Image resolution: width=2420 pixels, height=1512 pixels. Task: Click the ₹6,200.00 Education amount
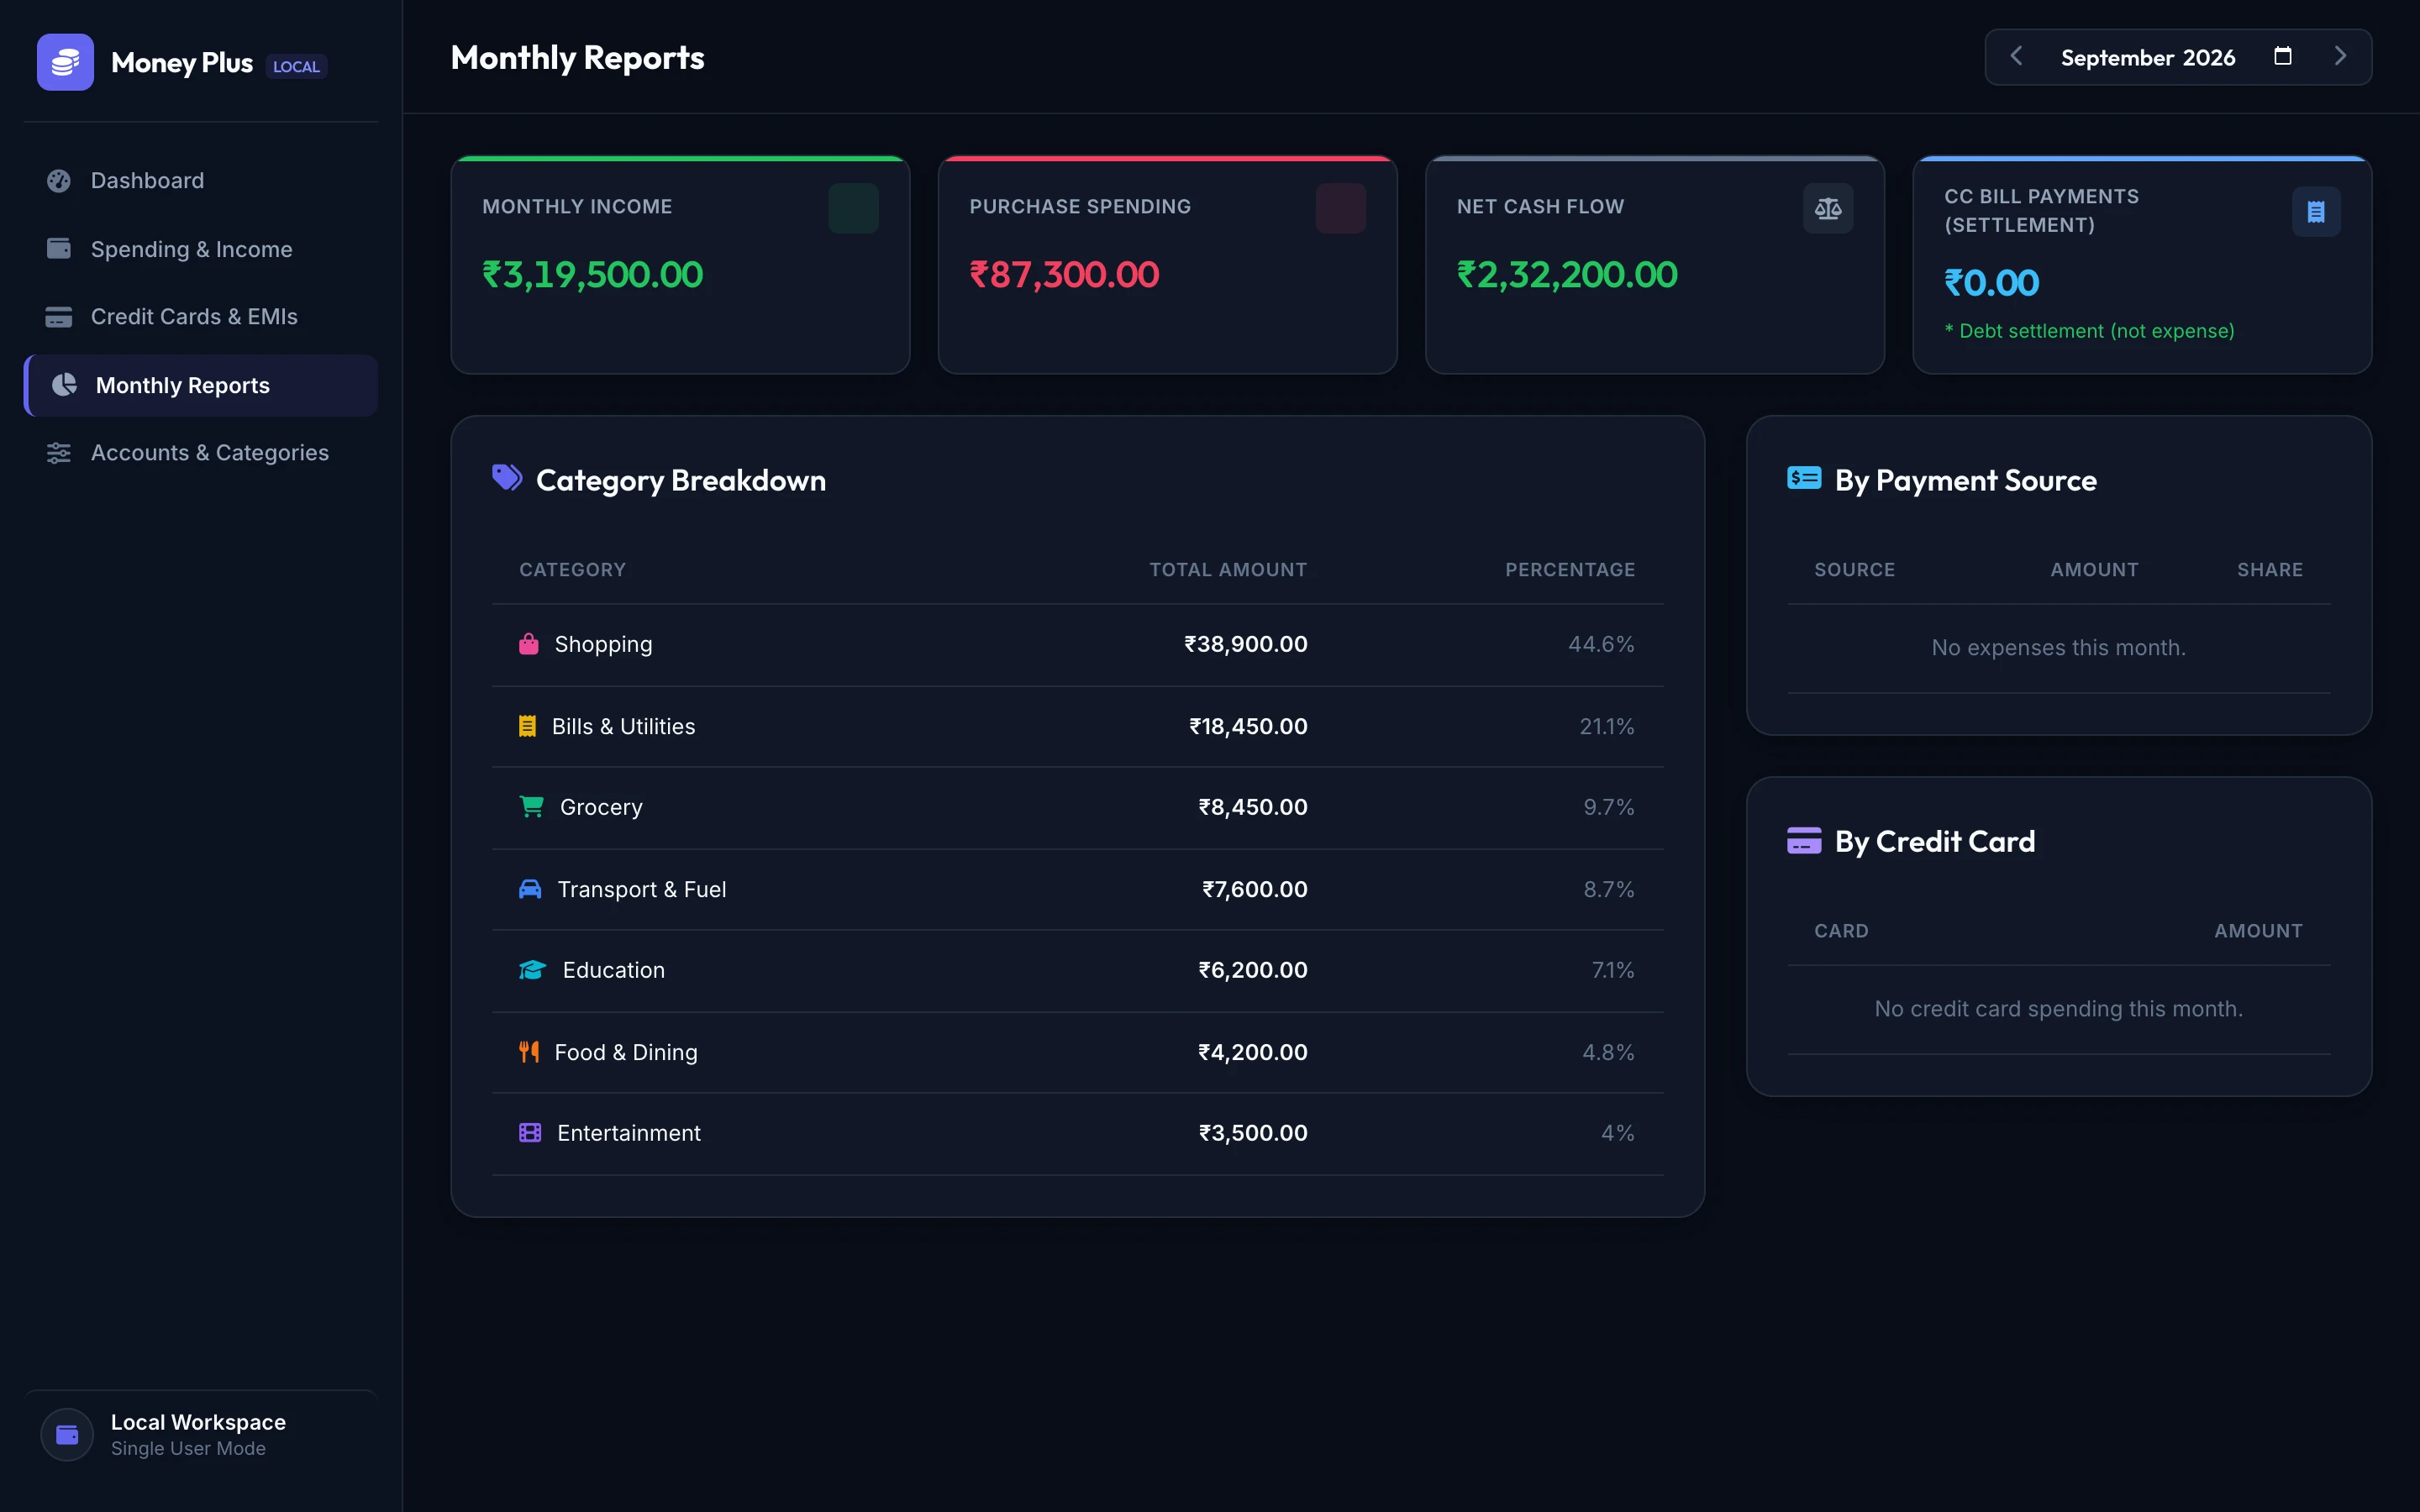click(1253, 970)
